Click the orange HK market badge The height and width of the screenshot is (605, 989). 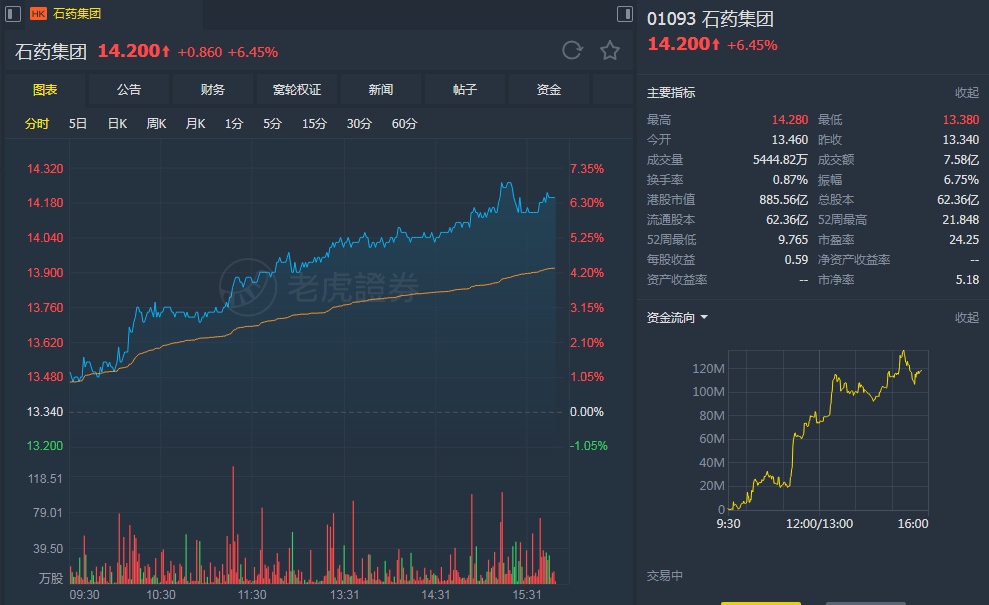click(38, 13)
